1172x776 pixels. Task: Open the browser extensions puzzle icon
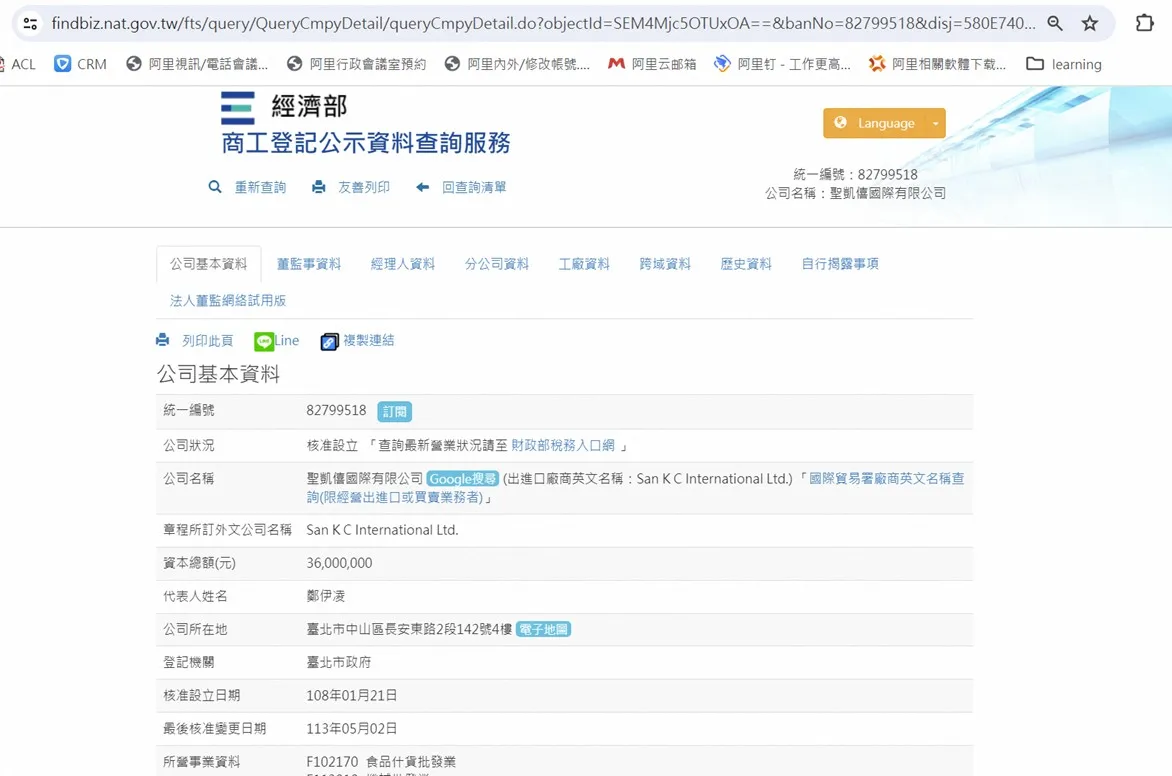point(1145,23)
